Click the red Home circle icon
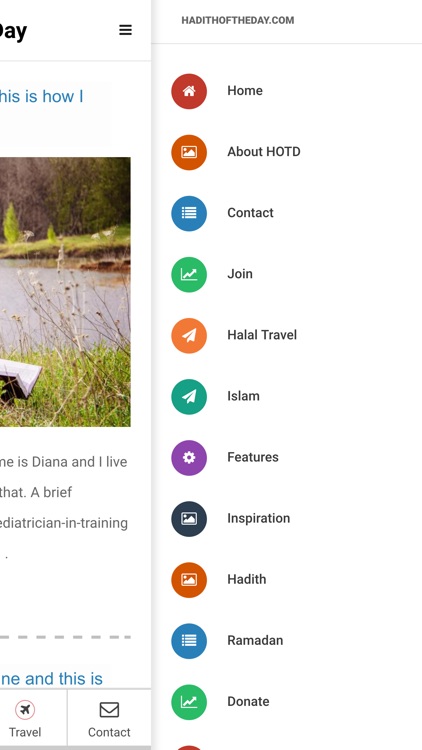The width and height of the screenshot is (422, 750). coord(189,91)
